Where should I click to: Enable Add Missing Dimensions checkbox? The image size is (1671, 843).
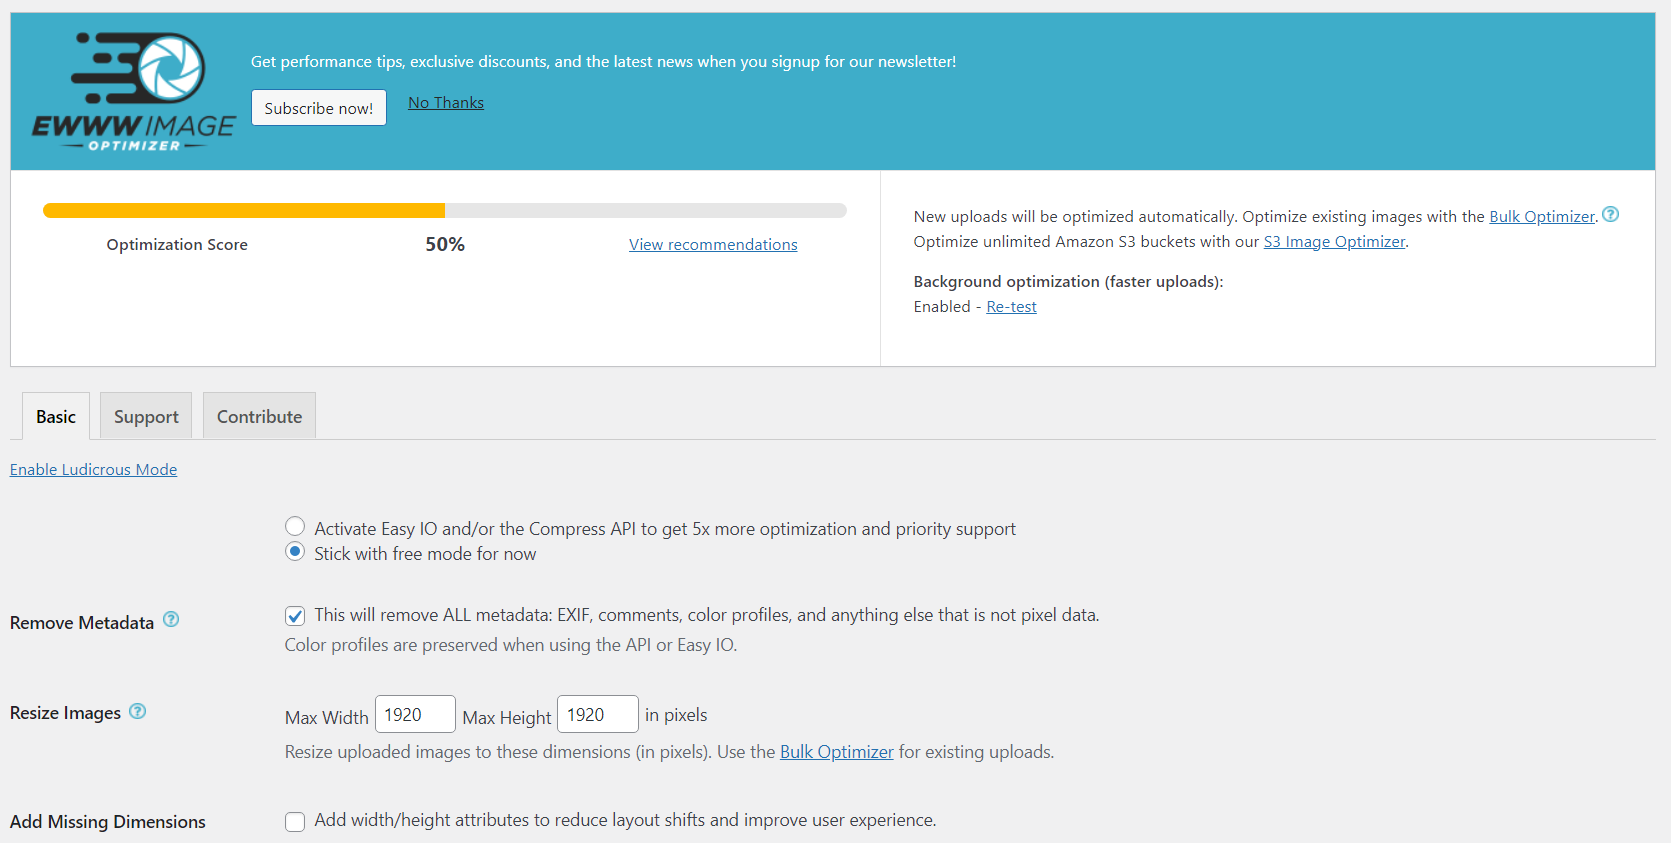295,822
